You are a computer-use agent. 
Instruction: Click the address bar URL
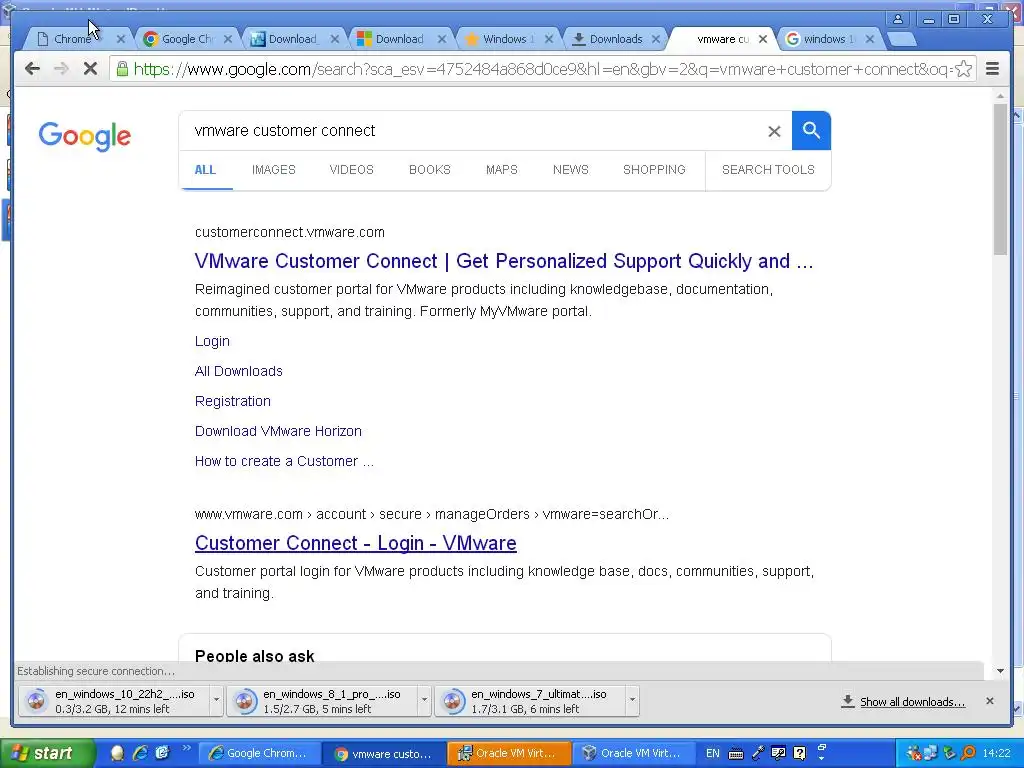point(542,69)
